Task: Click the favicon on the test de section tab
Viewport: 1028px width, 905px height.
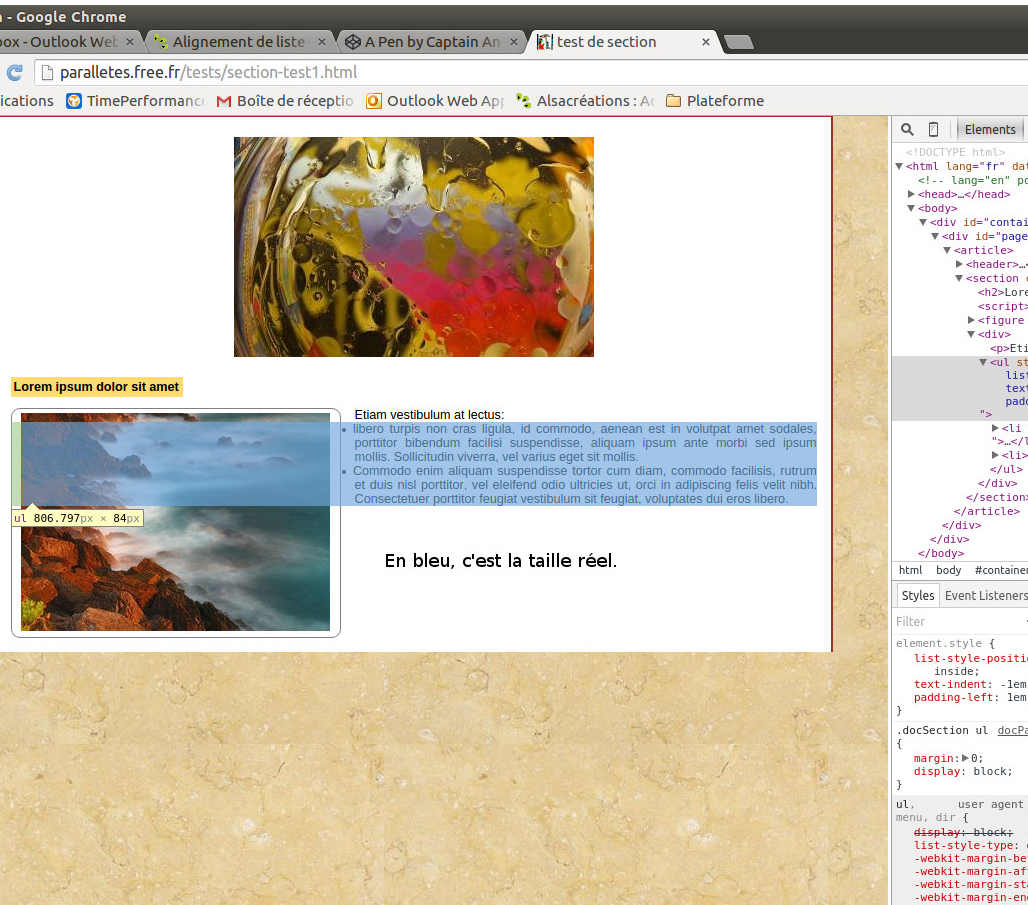Action: 544,42
